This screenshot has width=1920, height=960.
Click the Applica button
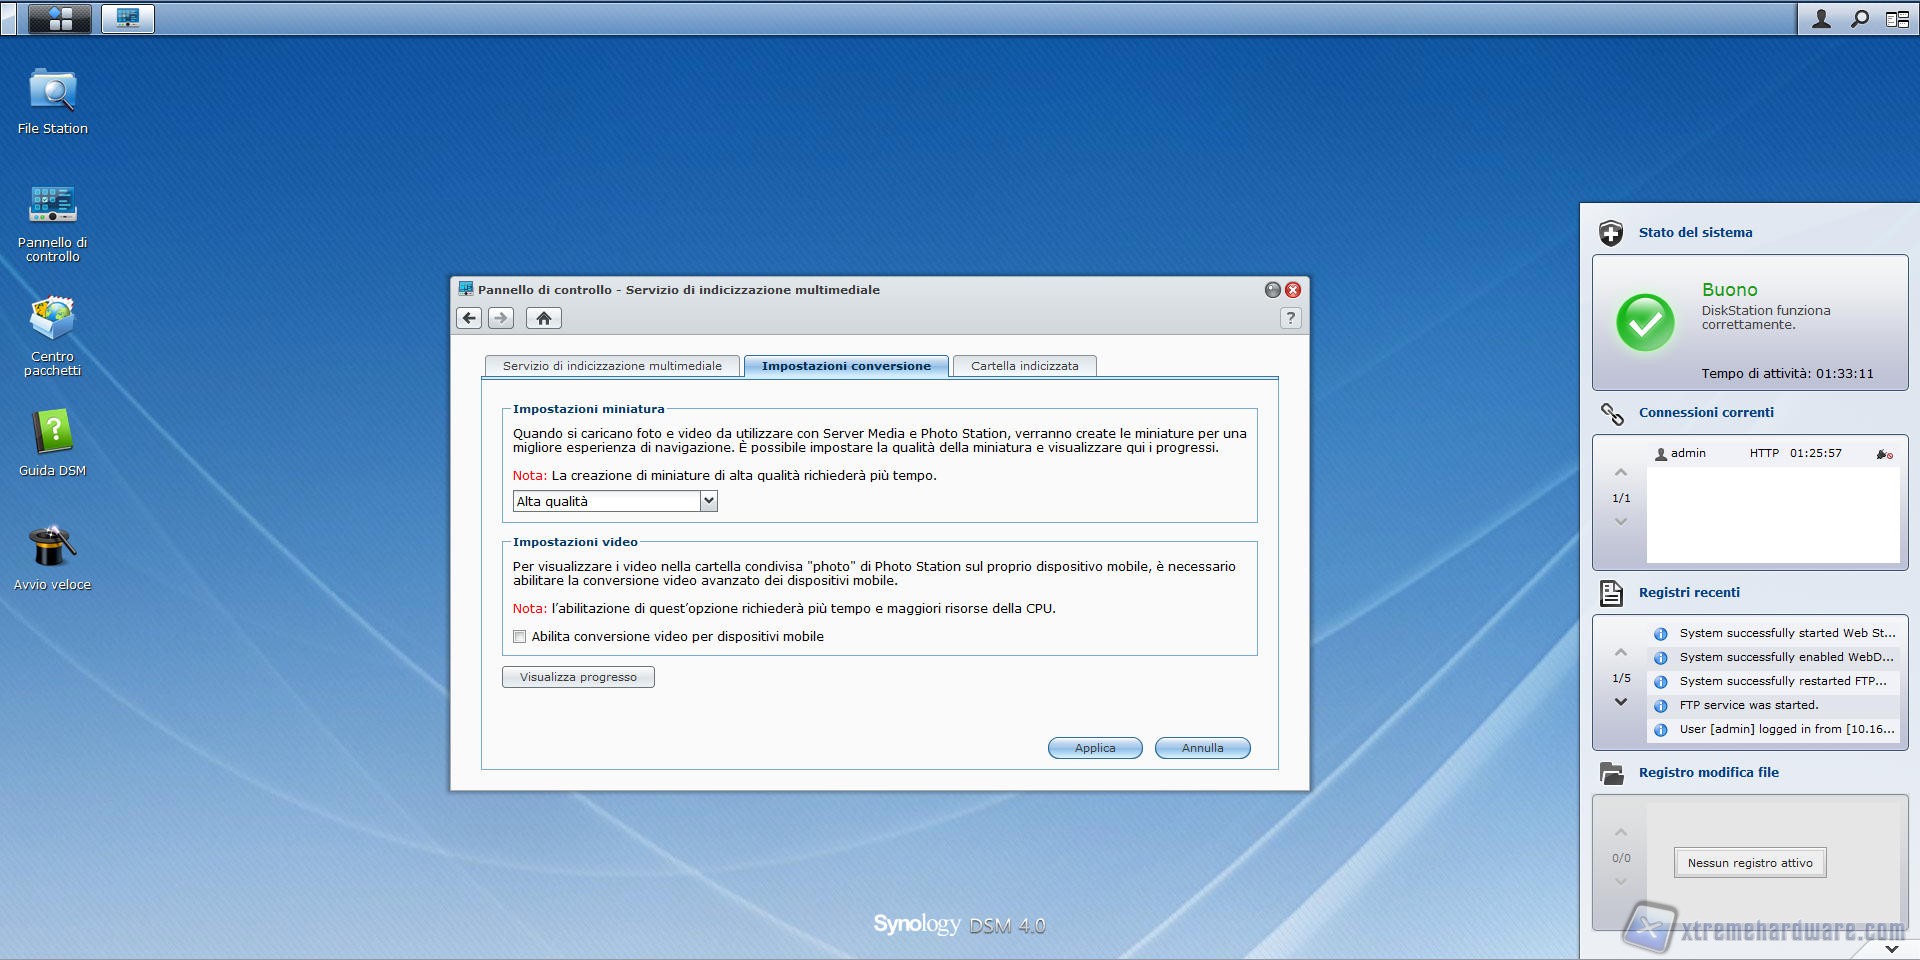click(x=1094, y=748)
